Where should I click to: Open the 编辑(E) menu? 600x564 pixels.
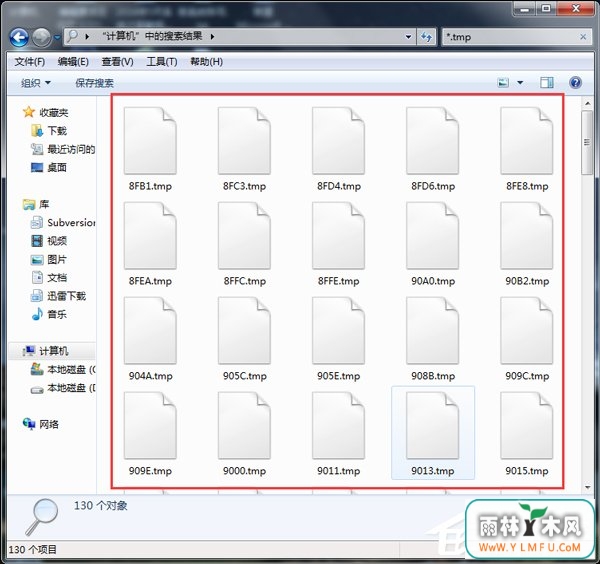[x=73, y=62]
